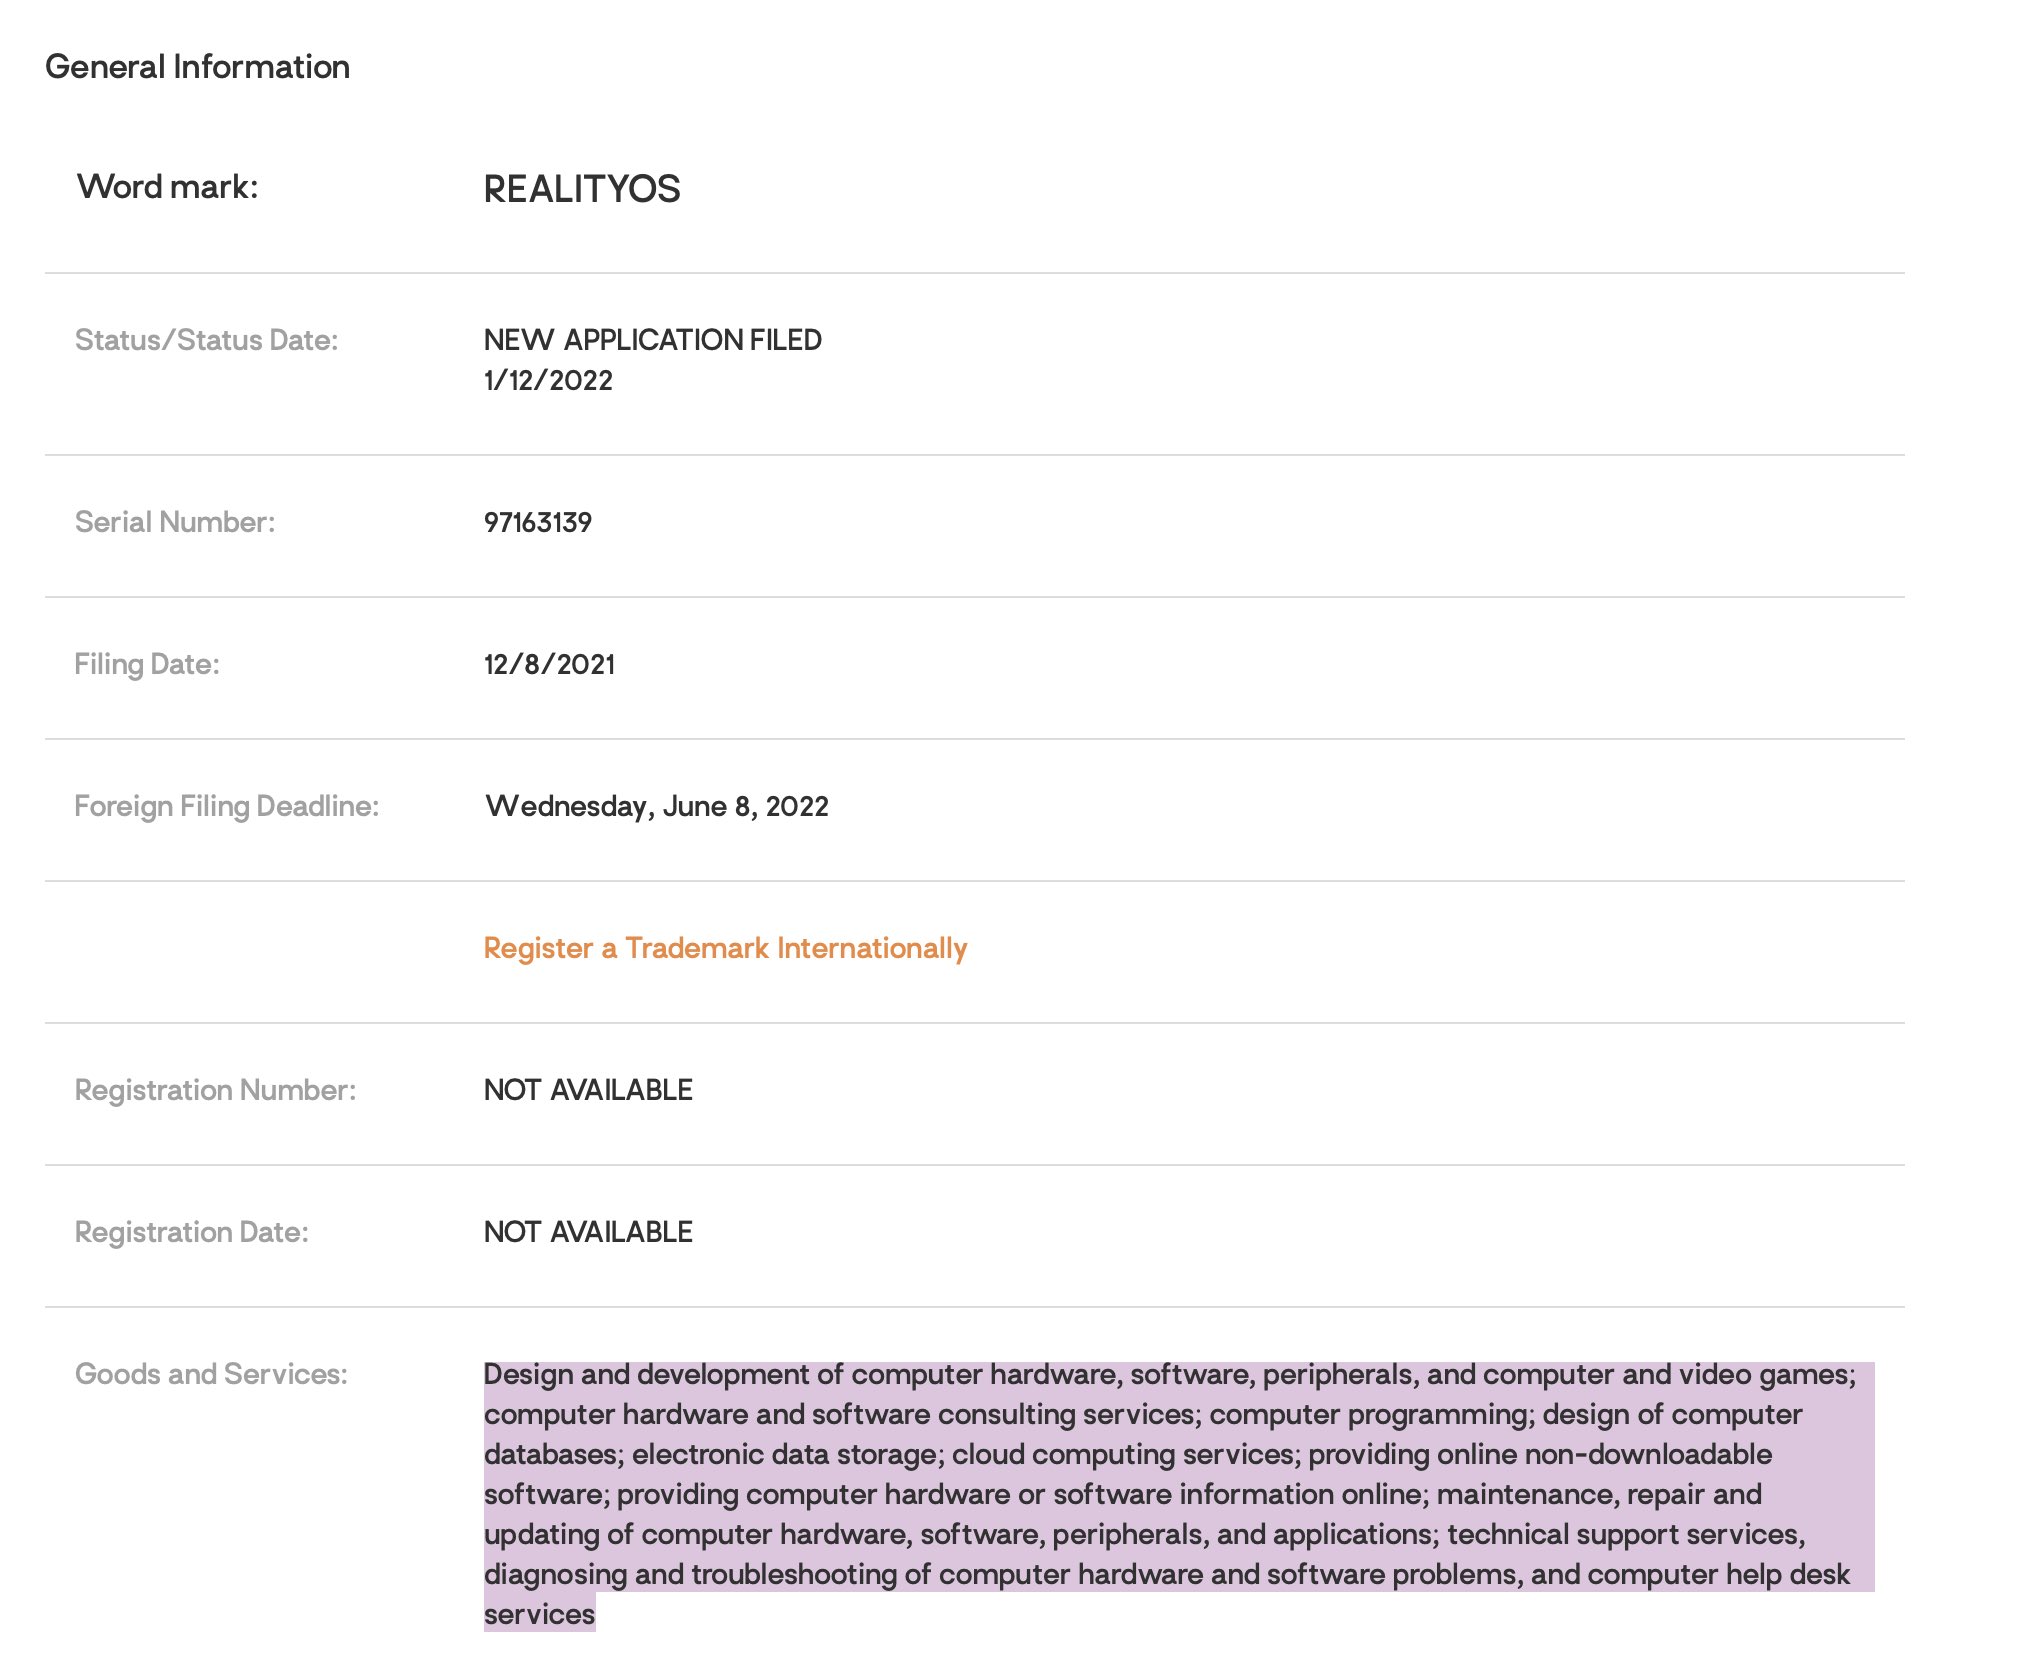Click the Filing Date label
The image size is (2026, 1676).
[147, 664]
